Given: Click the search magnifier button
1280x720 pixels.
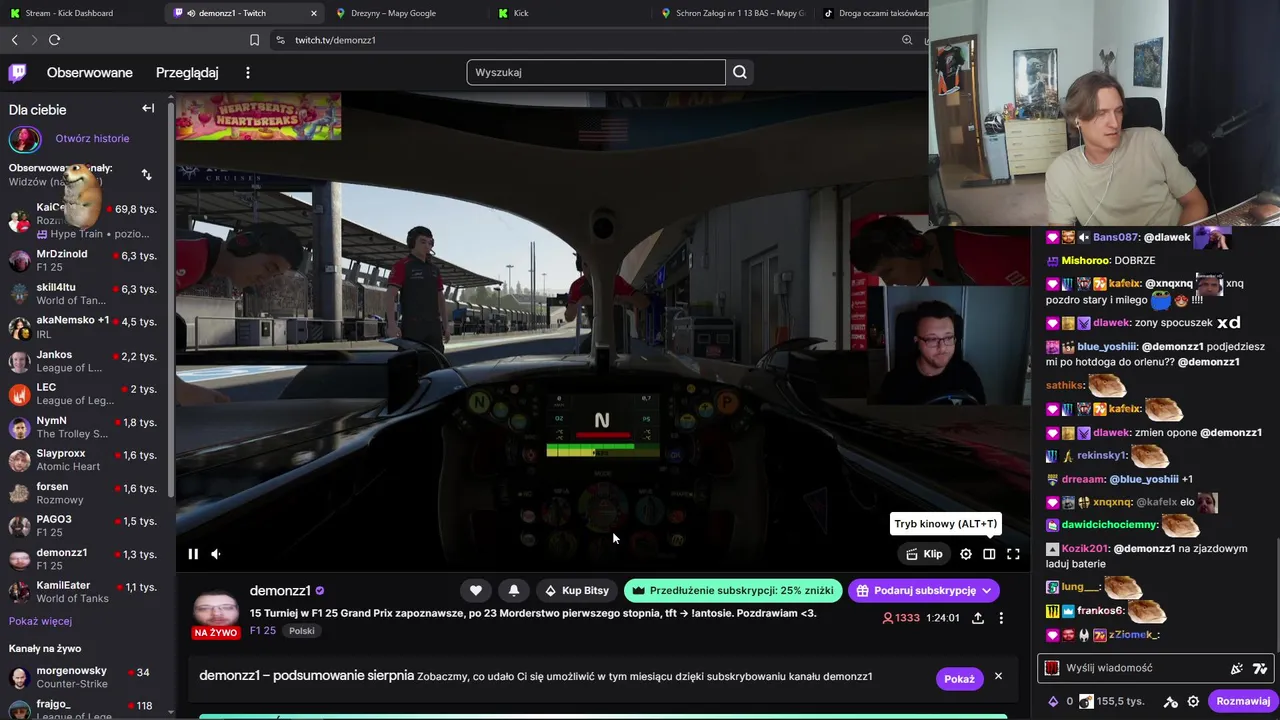Looking at the screenshot, I should (740, 72).
